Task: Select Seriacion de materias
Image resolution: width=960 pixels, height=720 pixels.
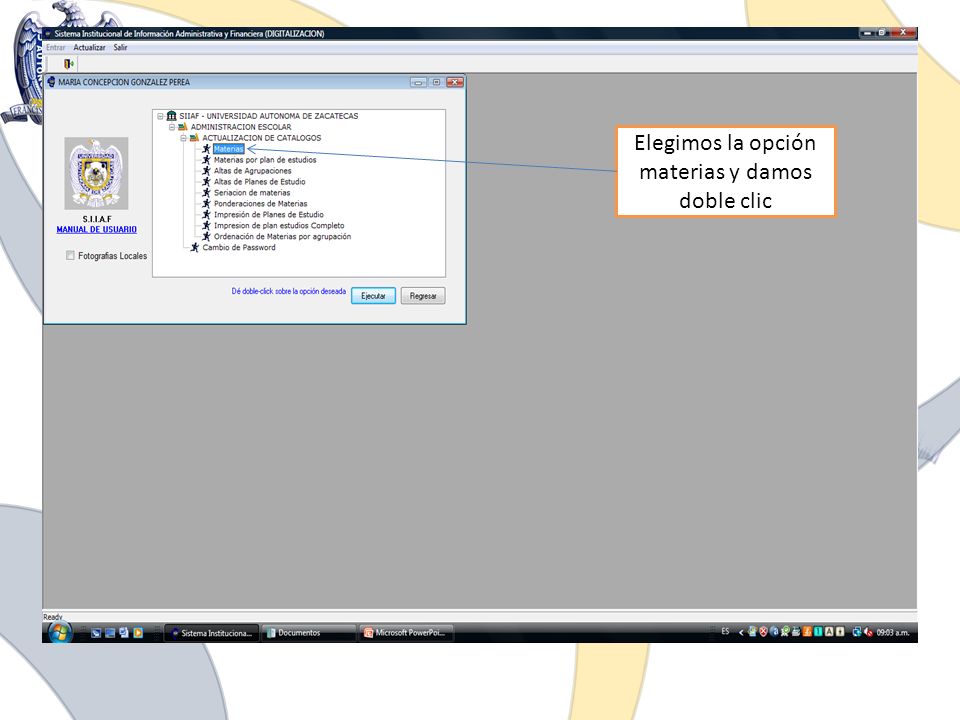Action: [x=252, y=193]
